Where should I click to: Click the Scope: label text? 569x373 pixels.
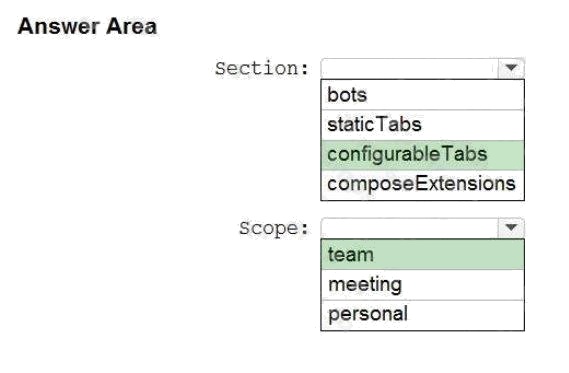[x=274, y=228]
